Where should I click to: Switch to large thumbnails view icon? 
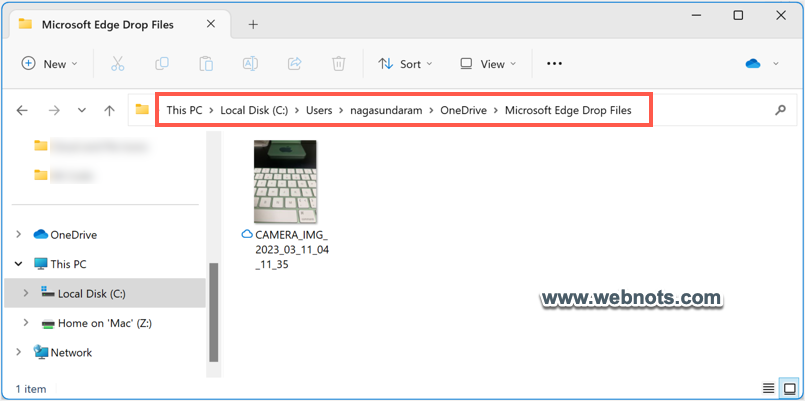pyautogui.click(x=788, y=387)
